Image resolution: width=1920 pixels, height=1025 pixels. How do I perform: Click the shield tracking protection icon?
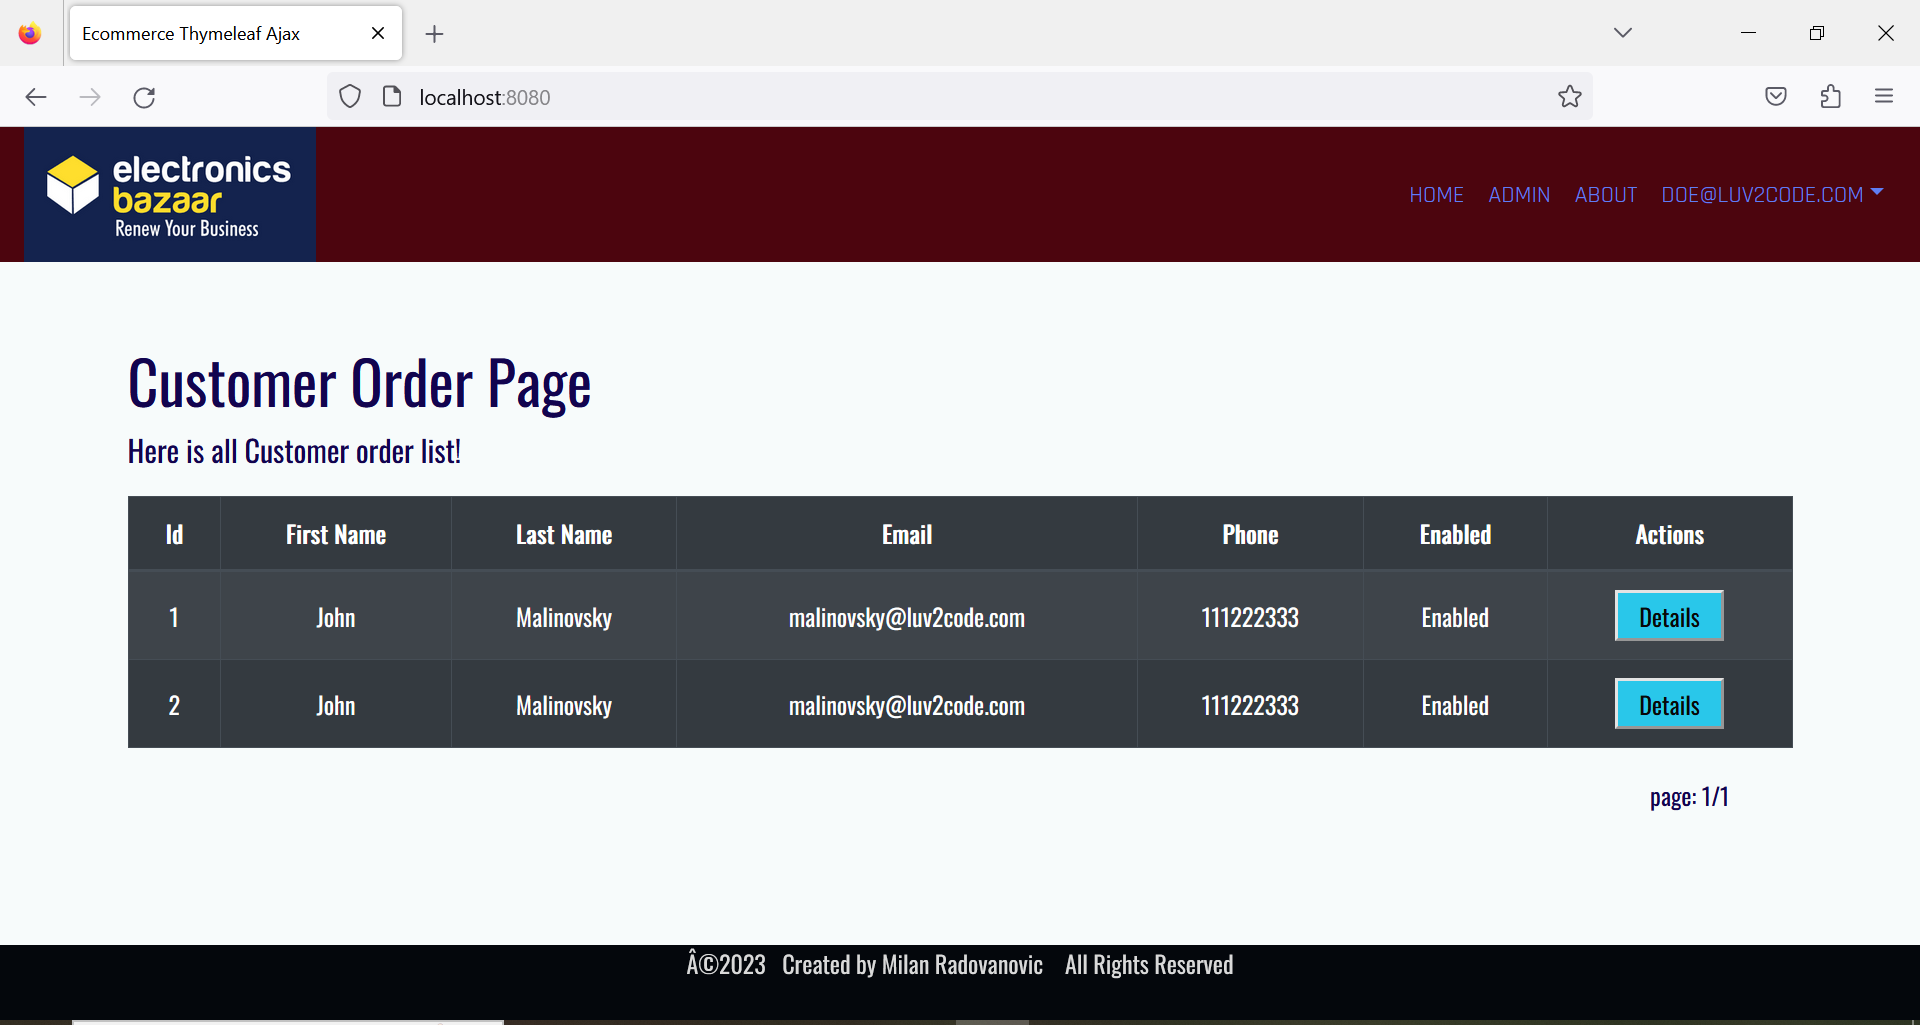click(x=350, y=96)
